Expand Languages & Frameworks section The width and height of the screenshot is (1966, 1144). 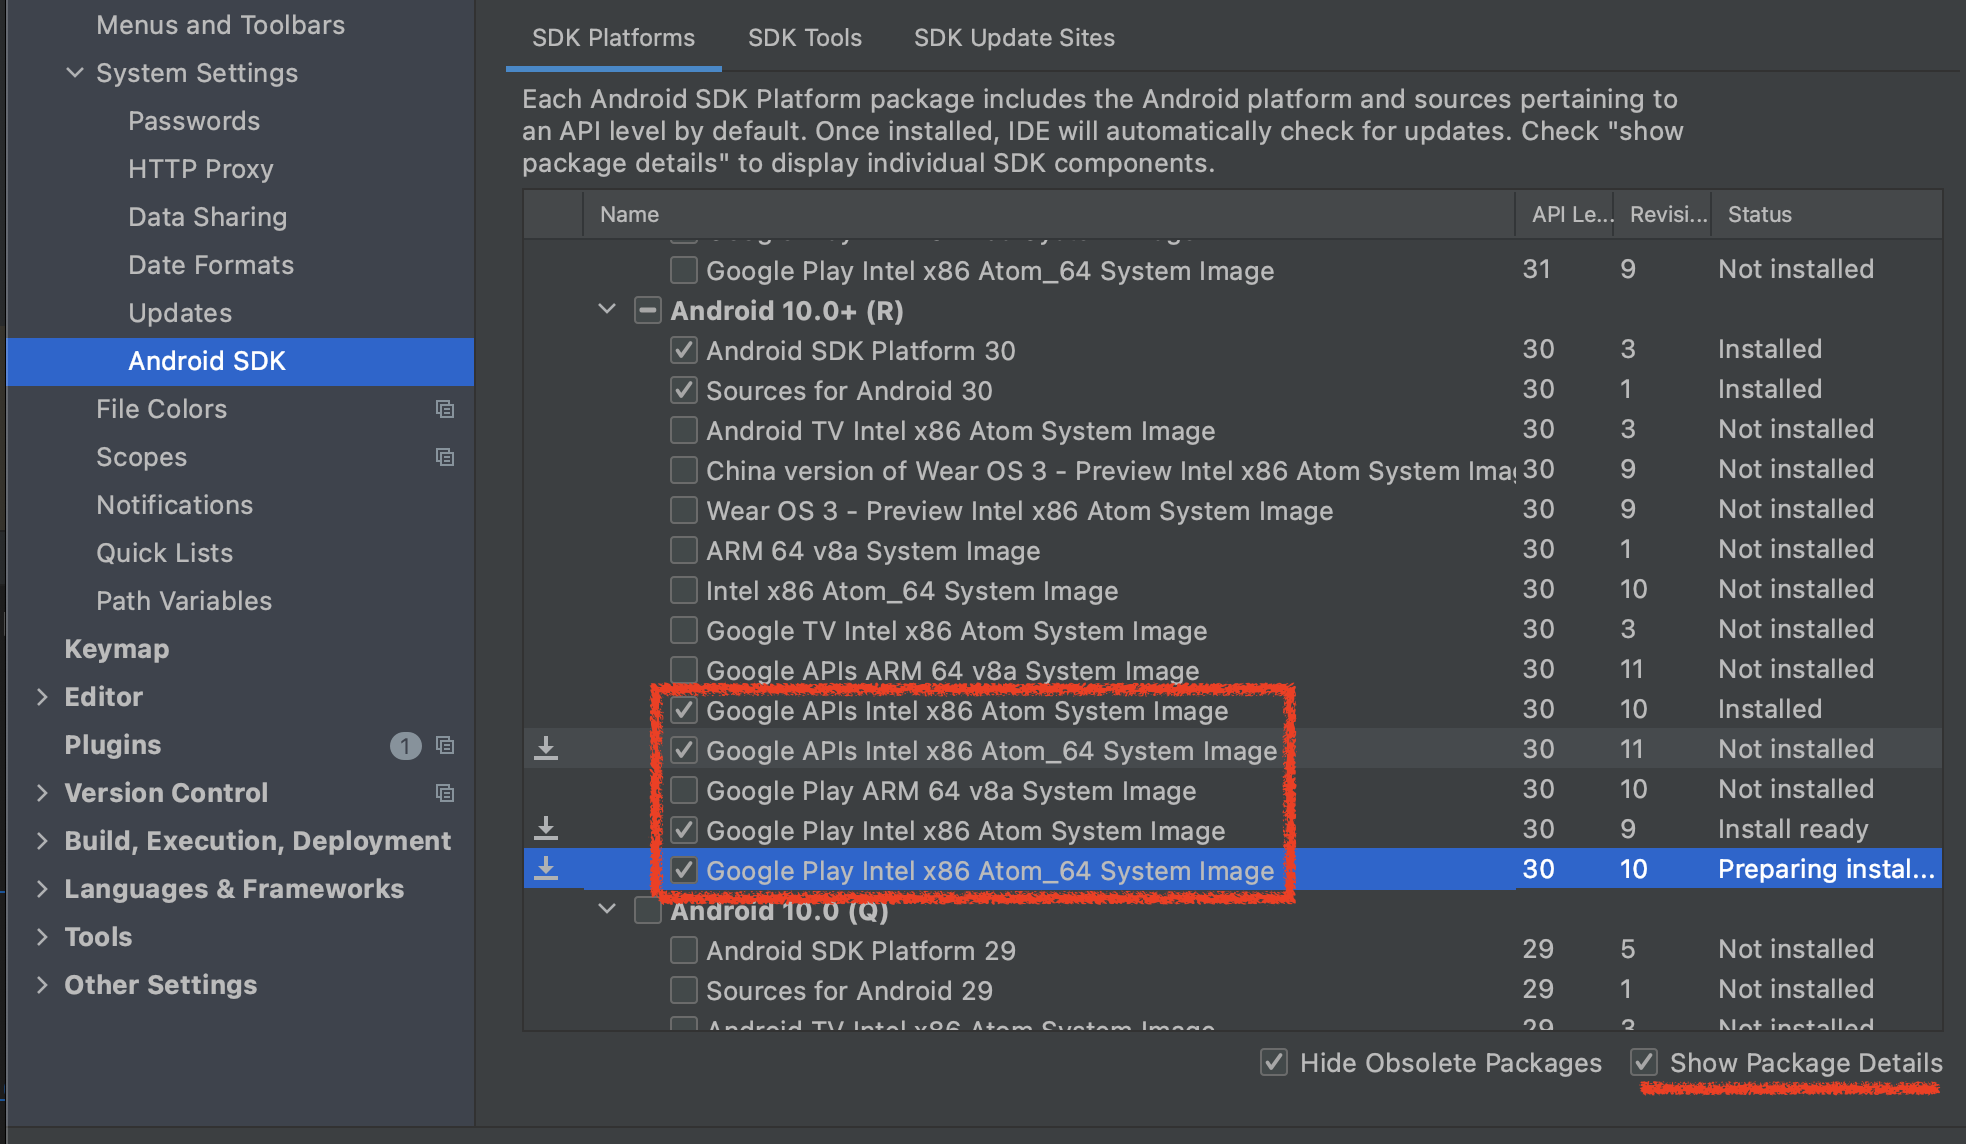point(42,889)
